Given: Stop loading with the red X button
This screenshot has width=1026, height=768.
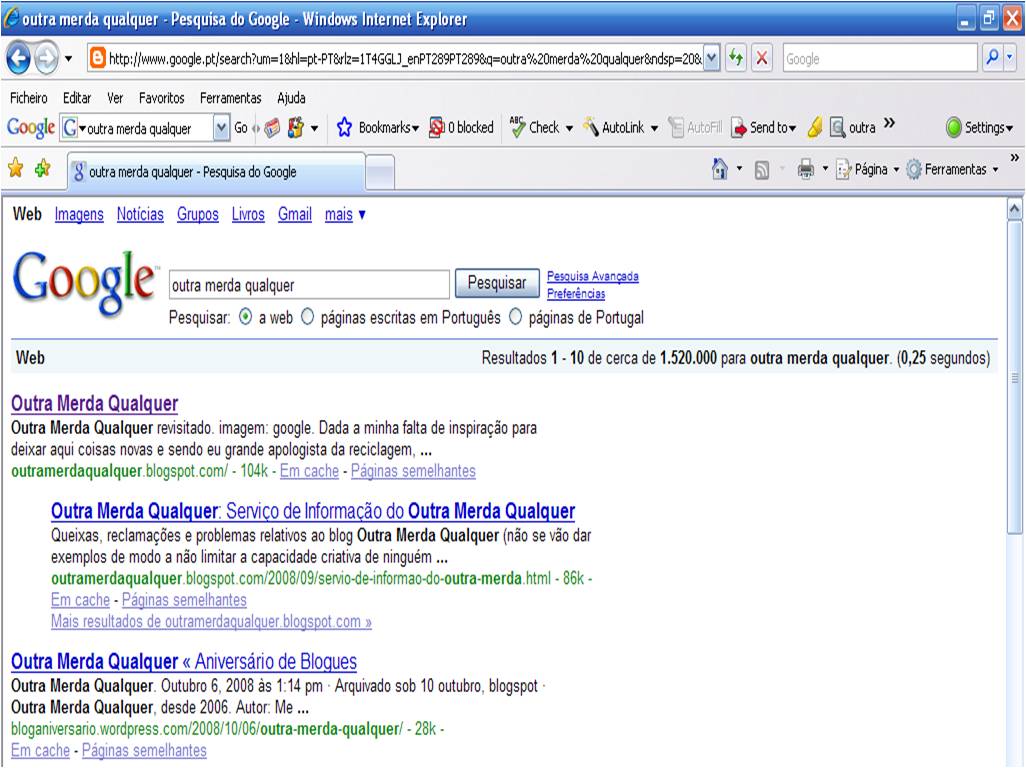Looking at the screenshot, I should click(x=762, y=59).
